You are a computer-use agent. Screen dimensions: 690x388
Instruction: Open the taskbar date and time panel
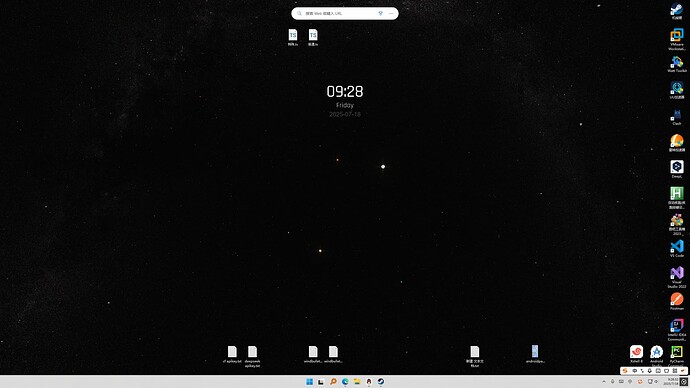(671, 381)
